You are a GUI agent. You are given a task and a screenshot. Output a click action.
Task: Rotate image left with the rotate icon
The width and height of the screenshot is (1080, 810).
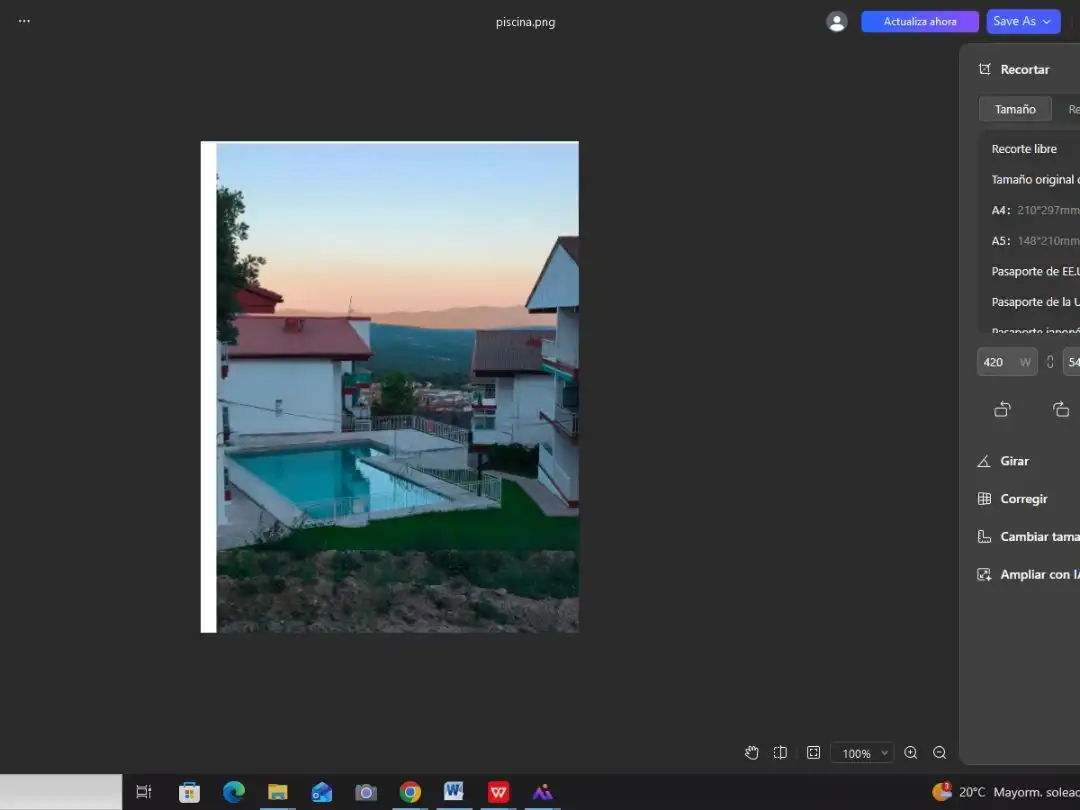coord(1003,409)
